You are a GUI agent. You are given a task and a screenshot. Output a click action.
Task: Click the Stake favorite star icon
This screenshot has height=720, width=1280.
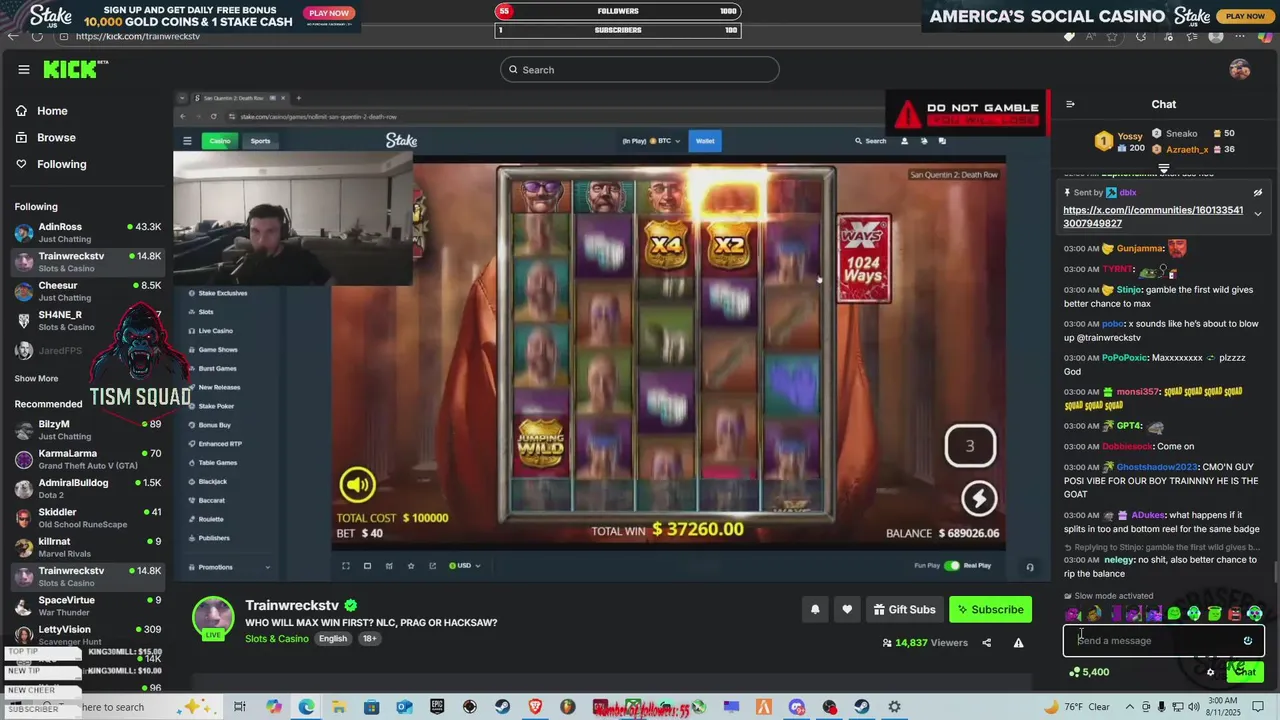411,566
